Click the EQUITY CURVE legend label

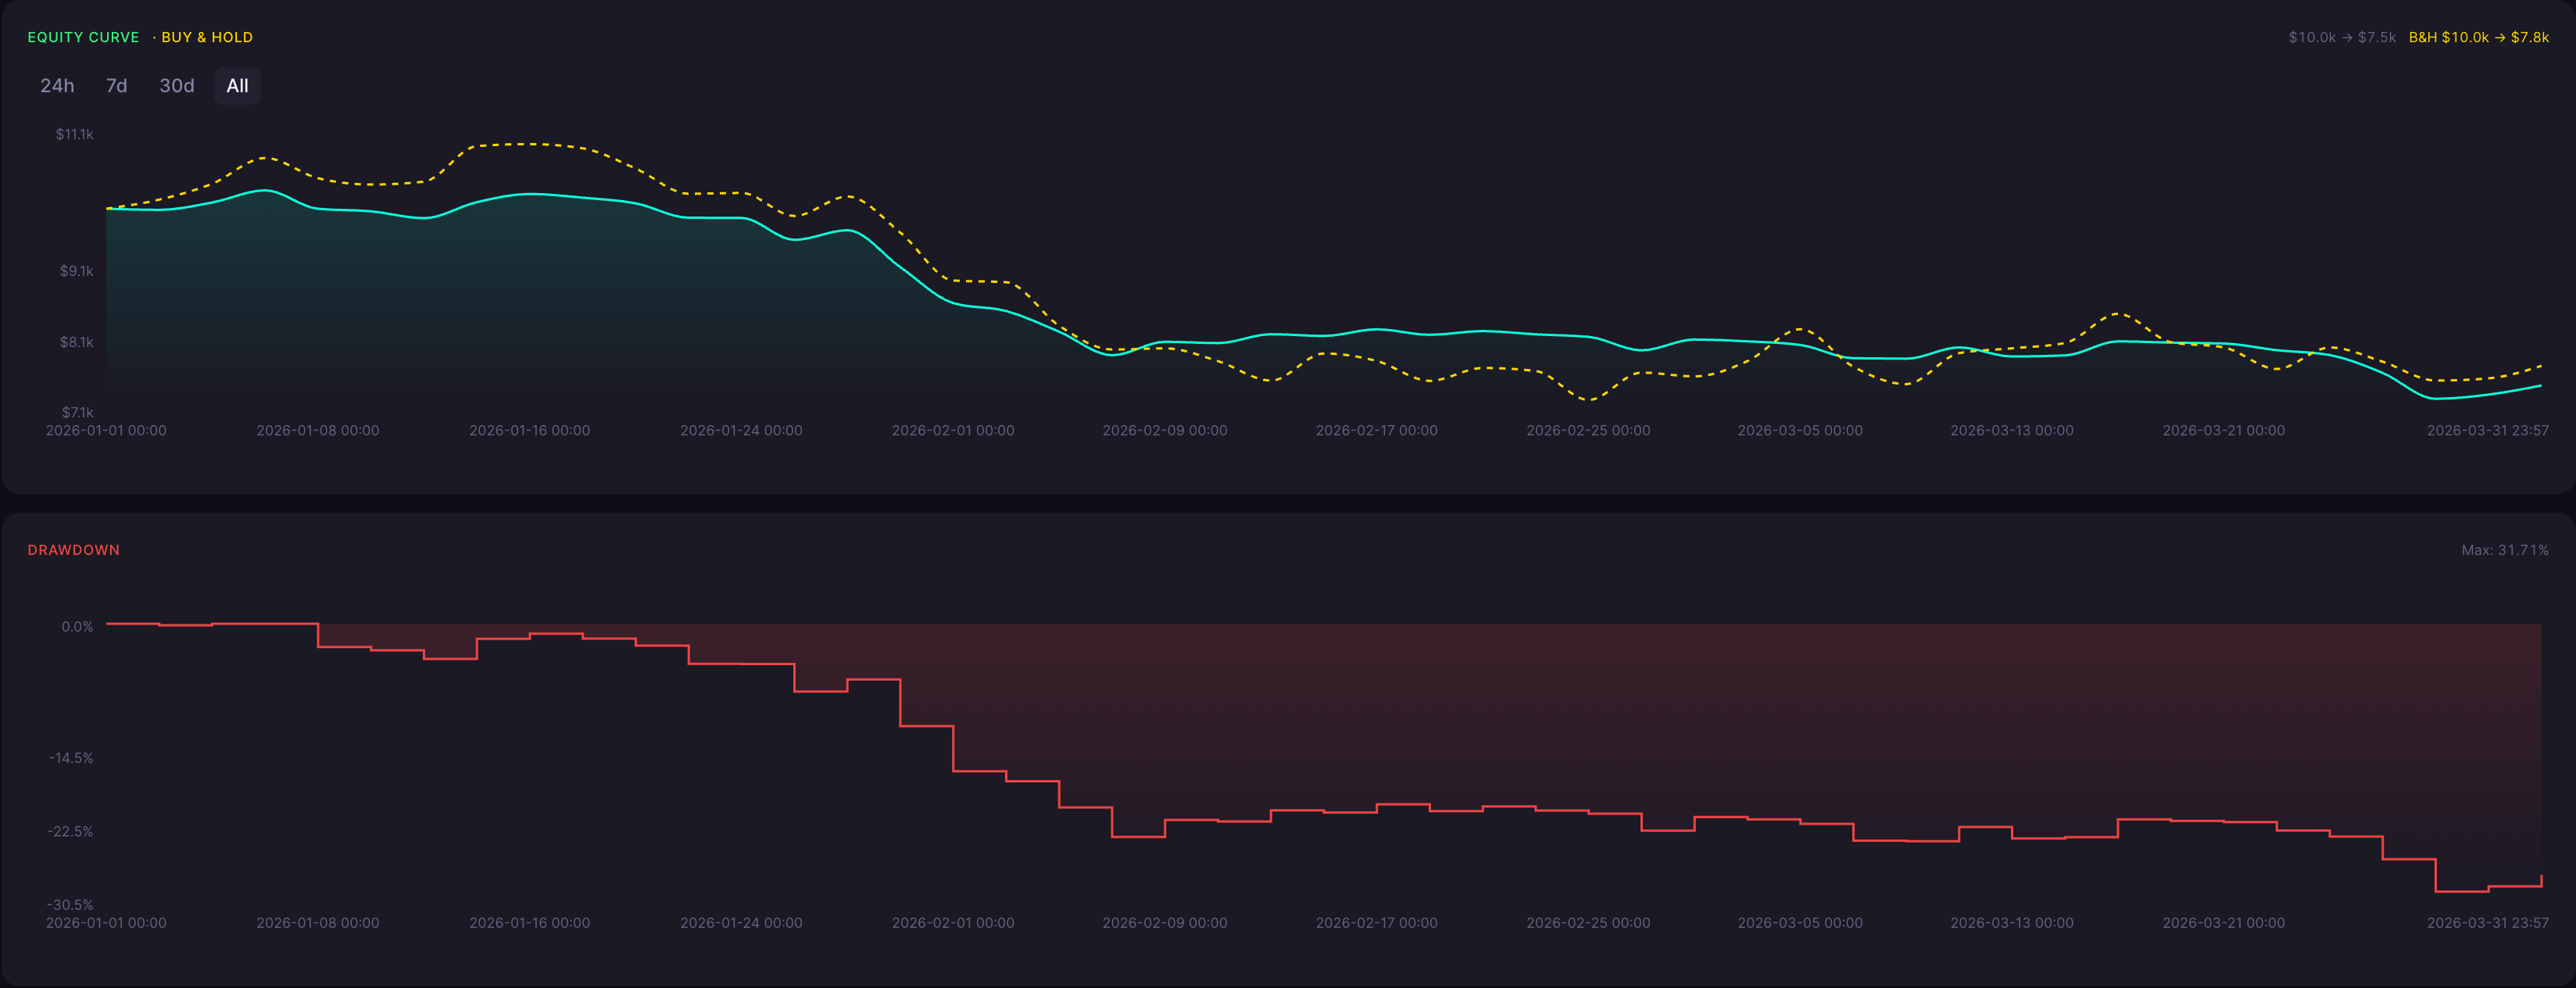tap(83, 37)
